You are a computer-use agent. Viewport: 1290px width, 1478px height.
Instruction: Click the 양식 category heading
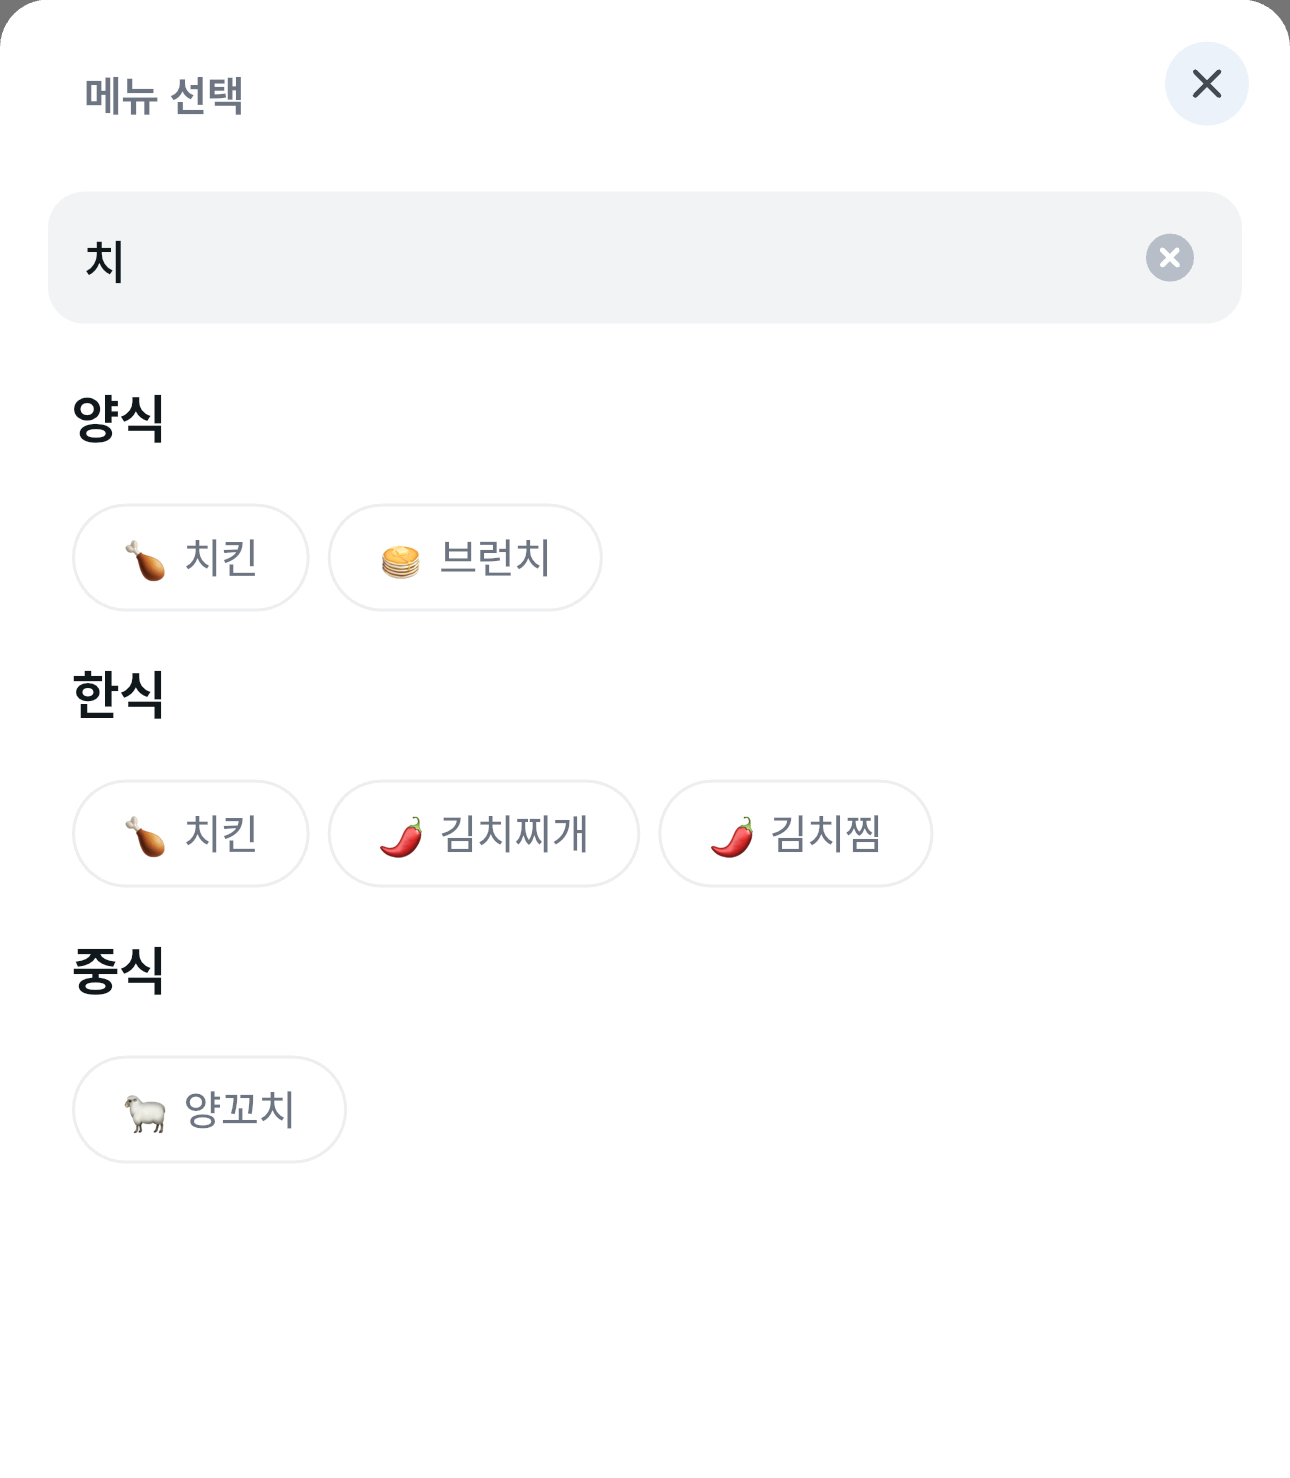[x=118, y=418]
